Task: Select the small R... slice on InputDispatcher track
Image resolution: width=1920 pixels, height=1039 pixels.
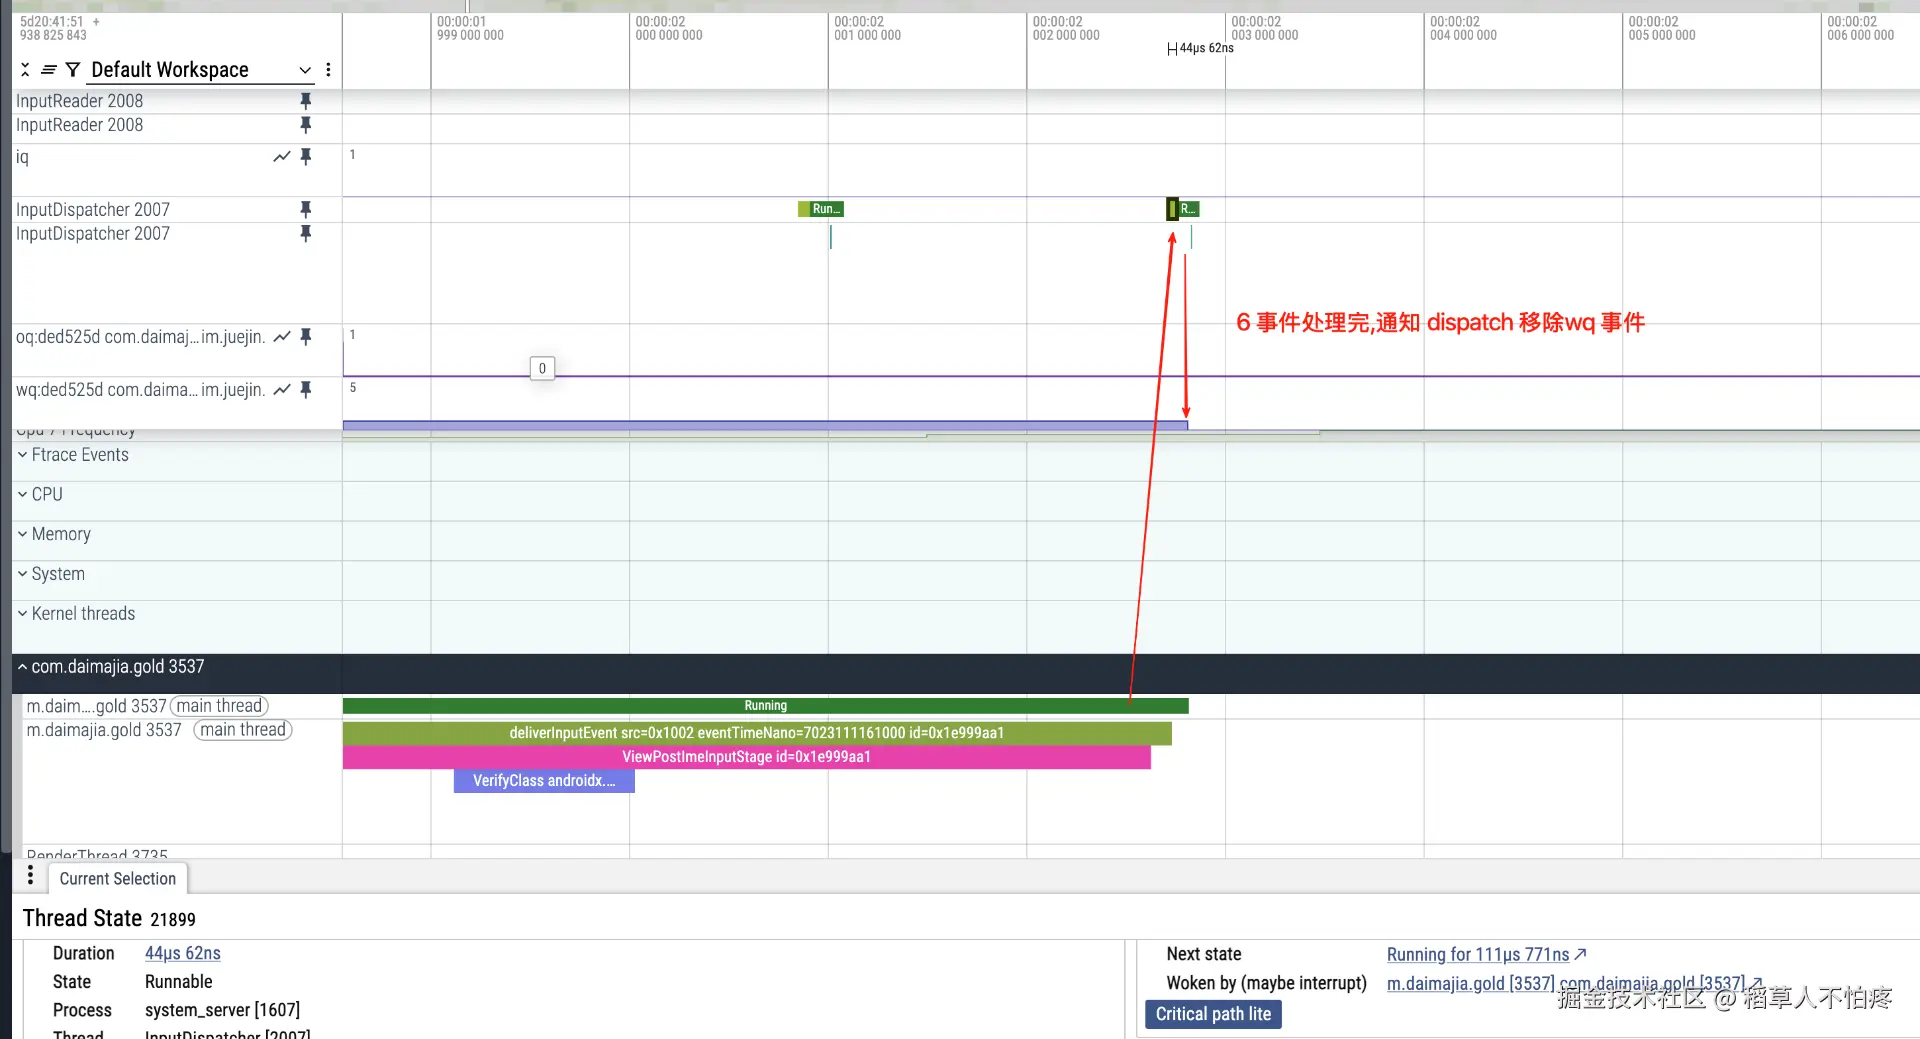Action: point(1188,209)
